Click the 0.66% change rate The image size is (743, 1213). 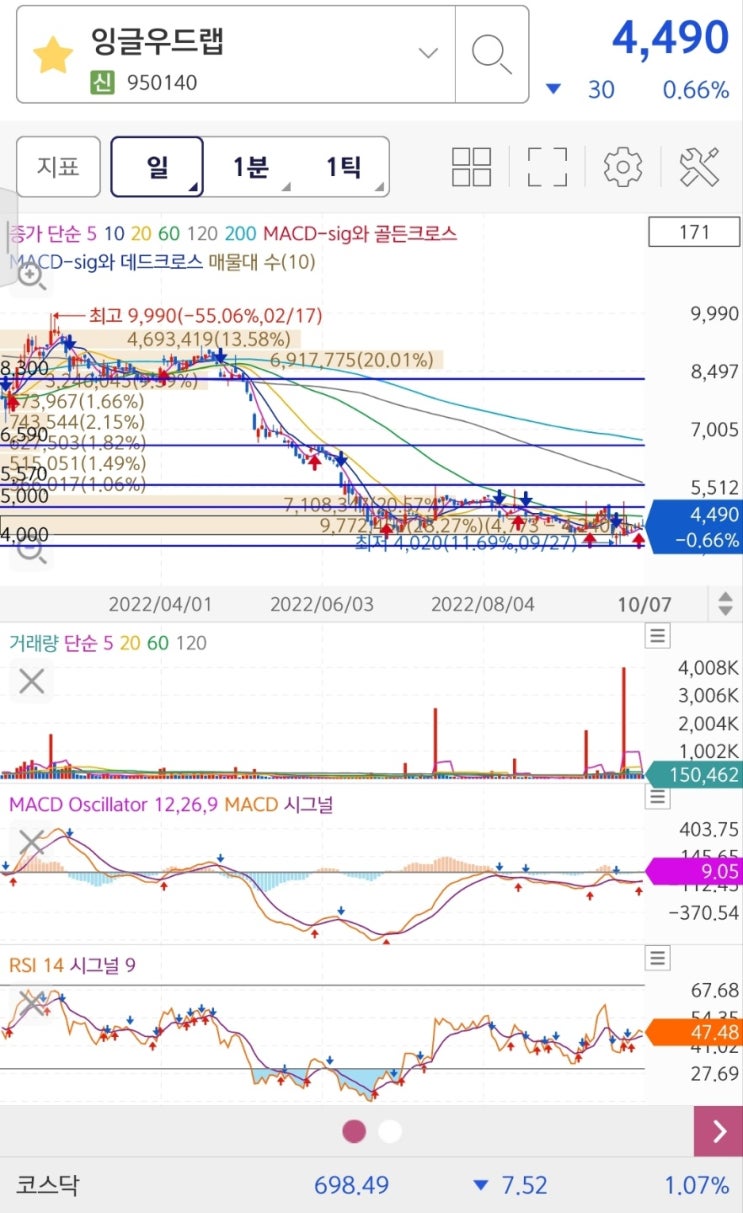tap(695, 90)
